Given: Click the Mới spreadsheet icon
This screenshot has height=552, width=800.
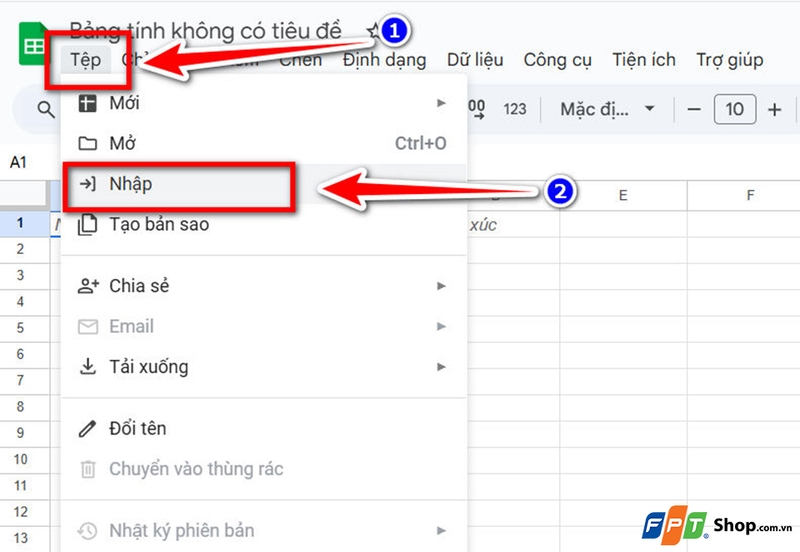Looking at the screenshot, I should click(87, 103).
